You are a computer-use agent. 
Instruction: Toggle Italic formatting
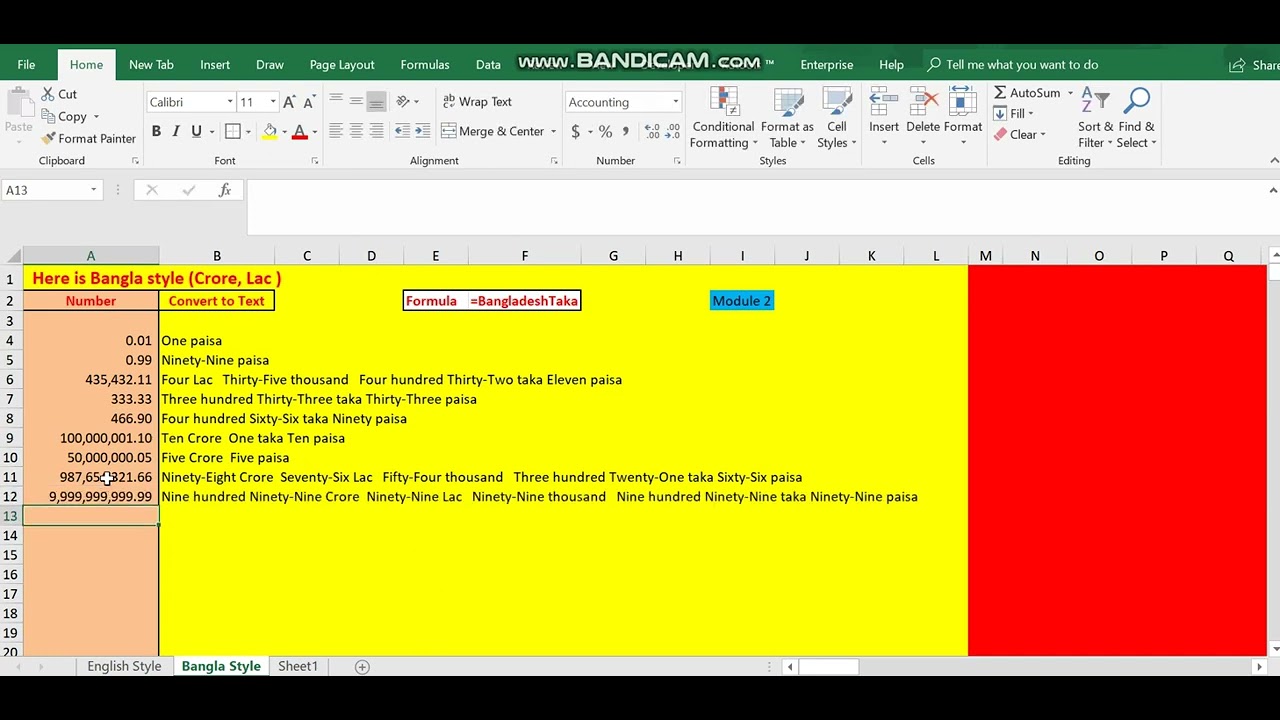pos(176,132)
